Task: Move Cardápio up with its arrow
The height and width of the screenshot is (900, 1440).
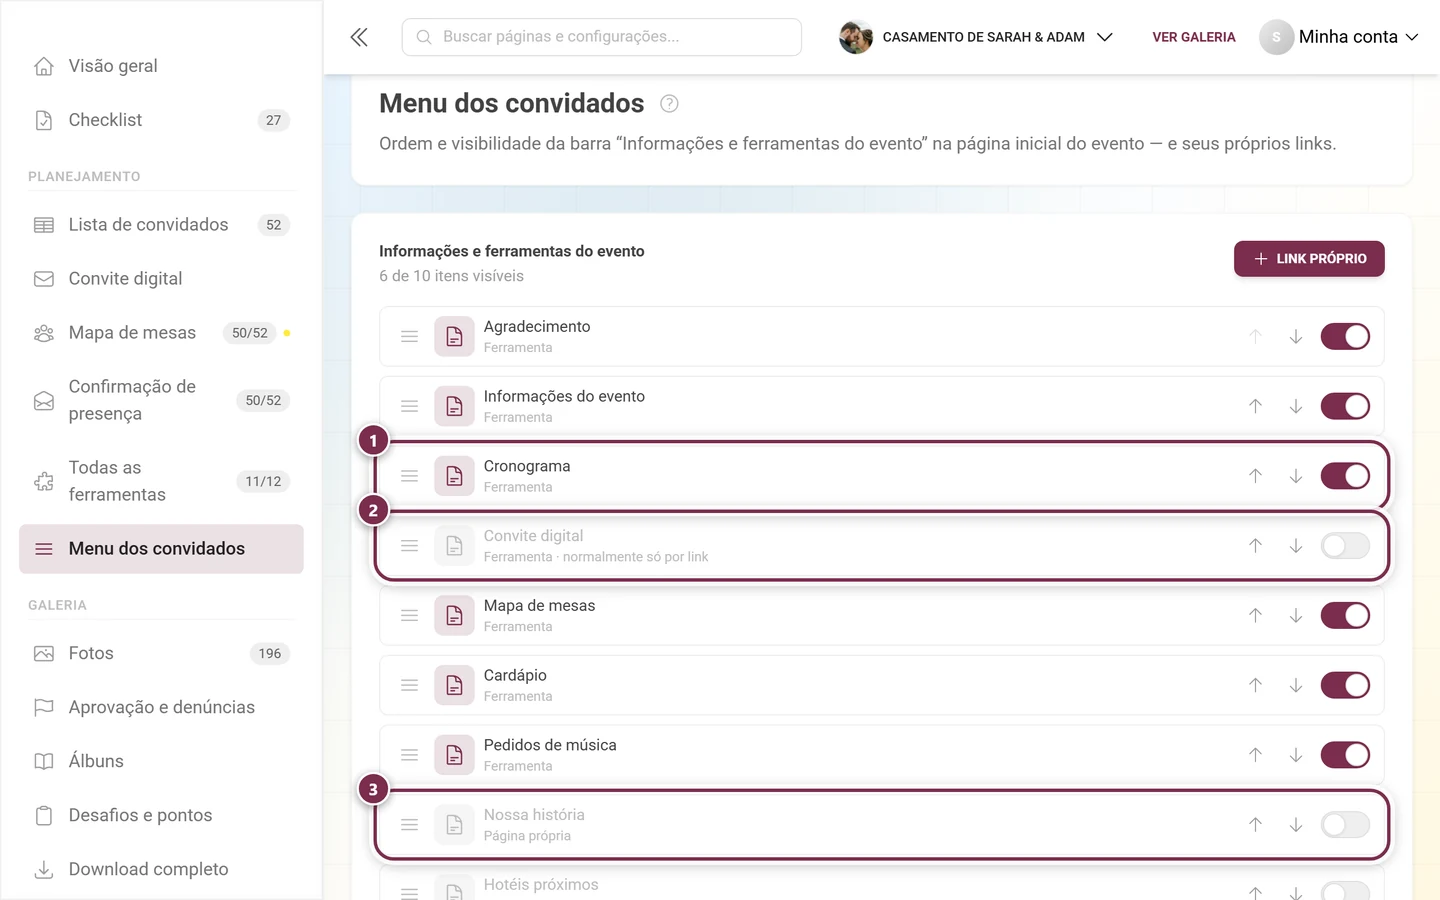Action: (1256, 686)
